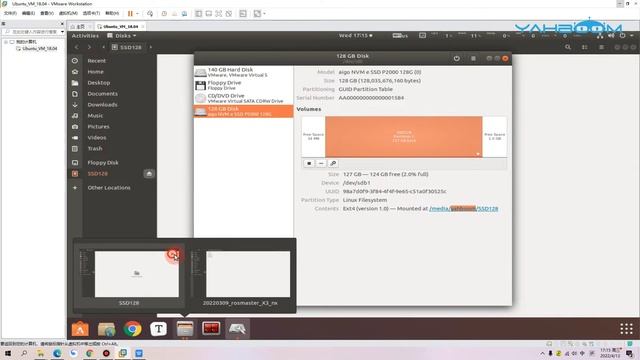
Task: Select Ubuntu_VM_18.04 in the library tree
Action: (x=40, y=48)
